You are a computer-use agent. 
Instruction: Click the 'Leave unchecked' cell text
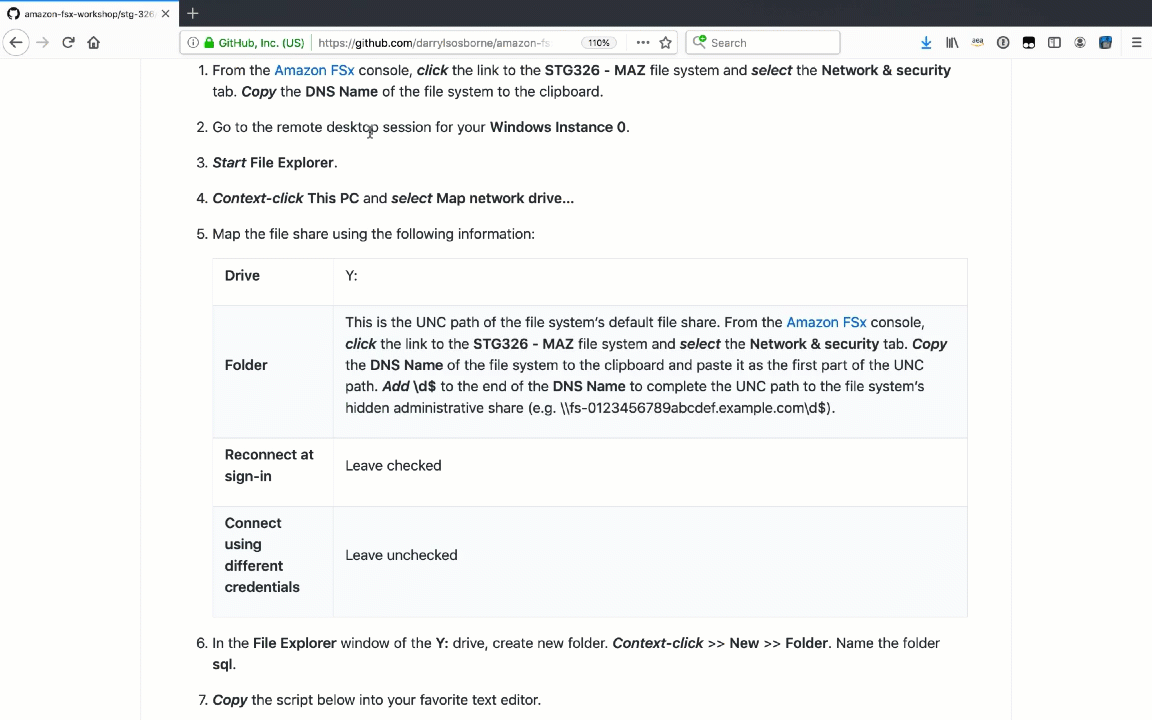click(x=401, y=555)
